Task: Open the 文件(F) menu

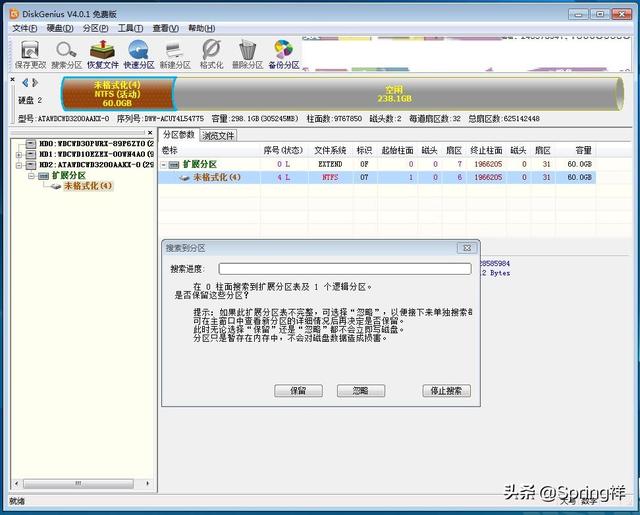Action: pyautogui.click(x=24, y=28)
